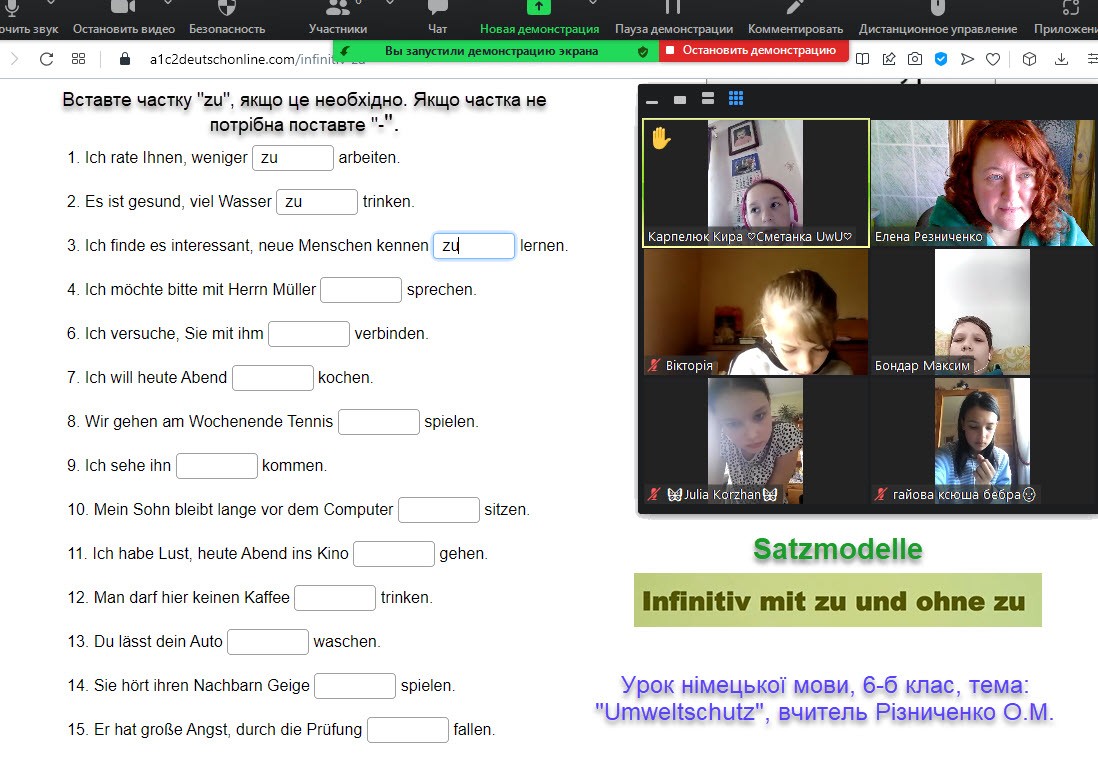Click red Остановить демонстрацию button
Viewport: 1098px width, 757px height.
pos(753,50)
